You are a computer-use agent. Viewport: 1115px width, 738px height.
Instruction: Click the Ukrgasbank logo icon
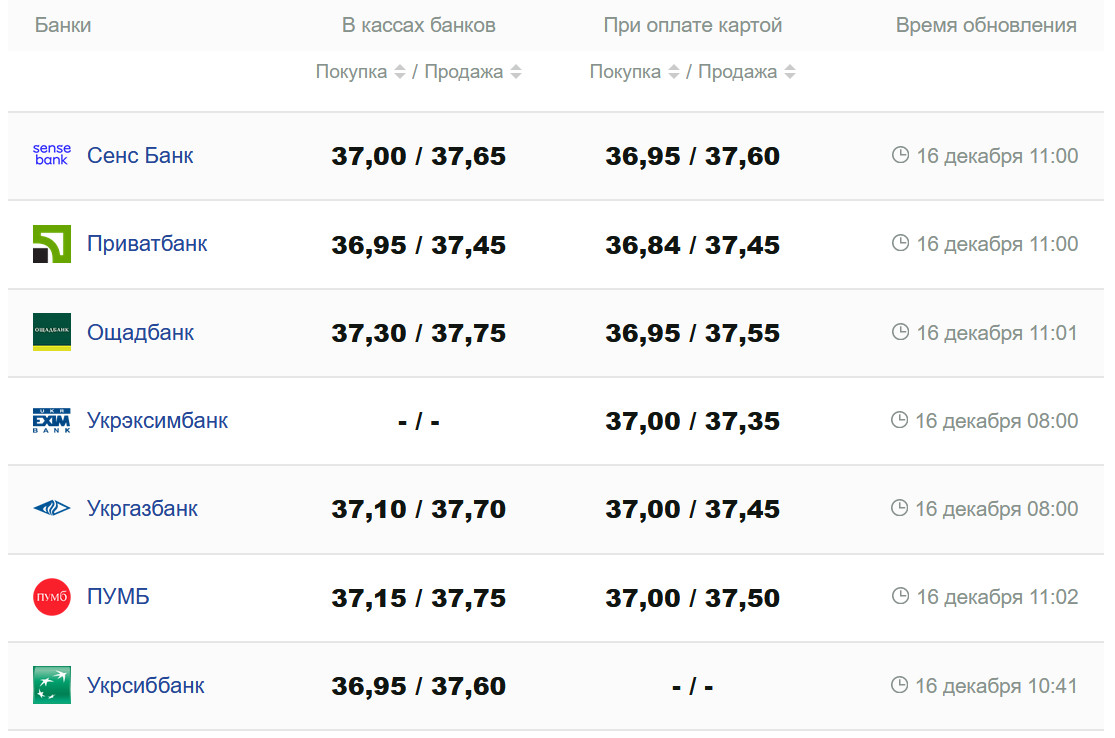tap(51, 509)
